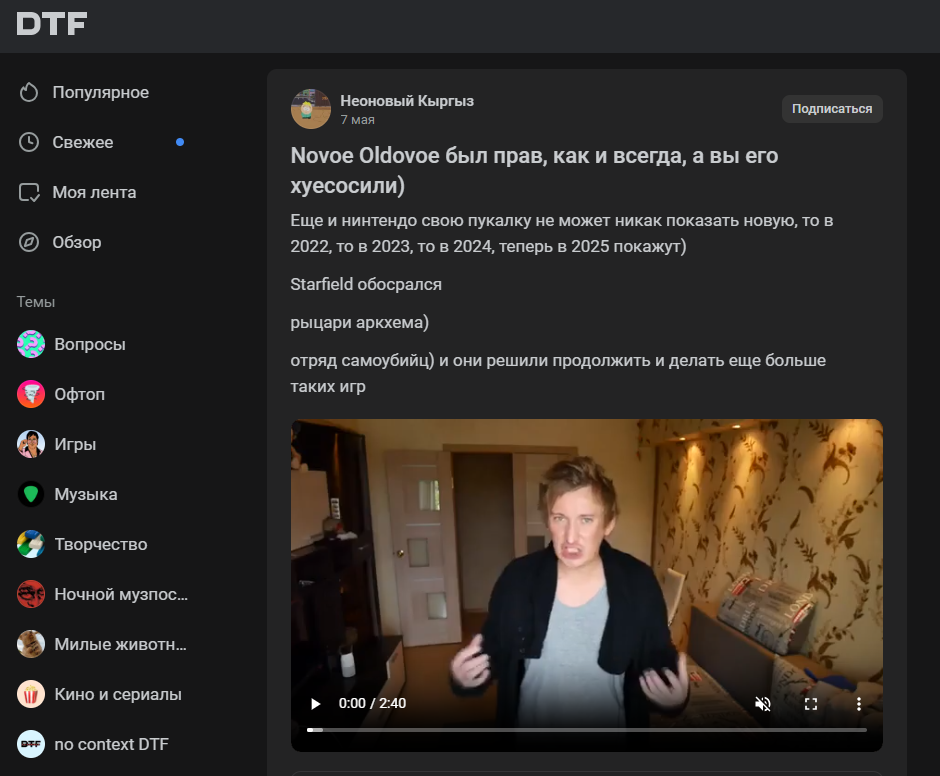
Task: Open the Офтоп topic
Action: 80,394
